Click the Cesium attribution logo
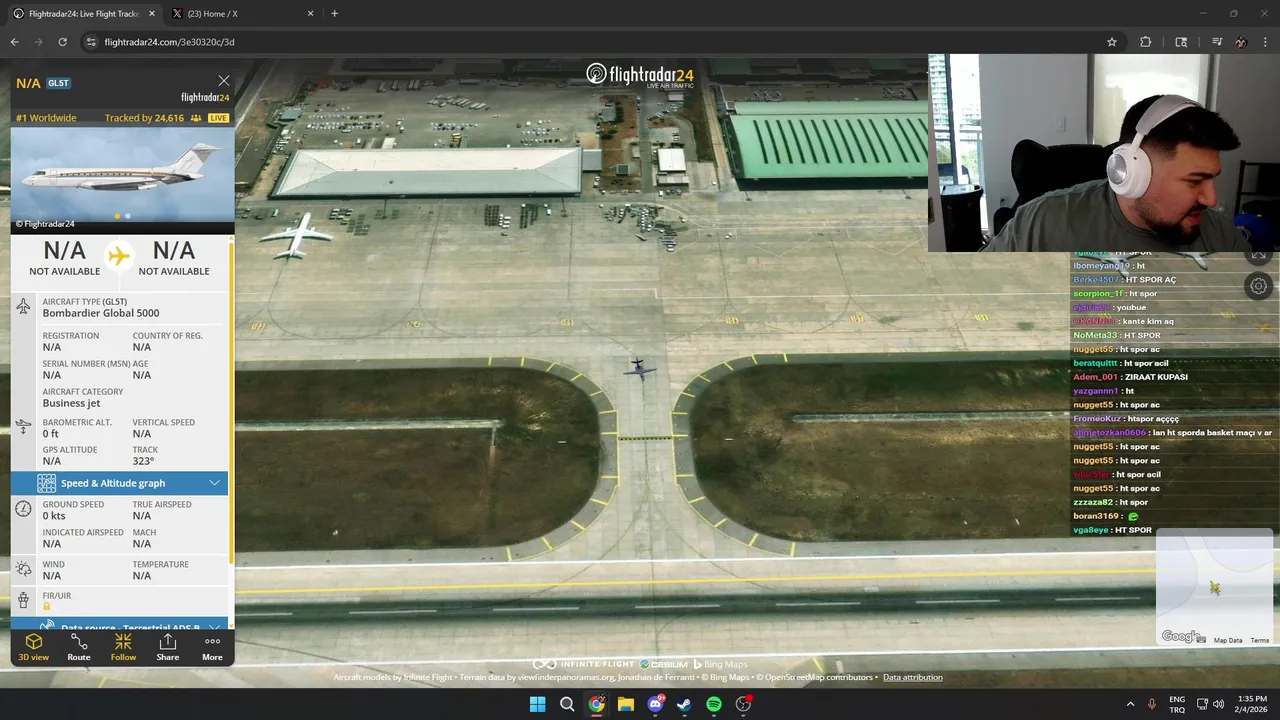Viewport: 1280px width, 720px height. 664,664
